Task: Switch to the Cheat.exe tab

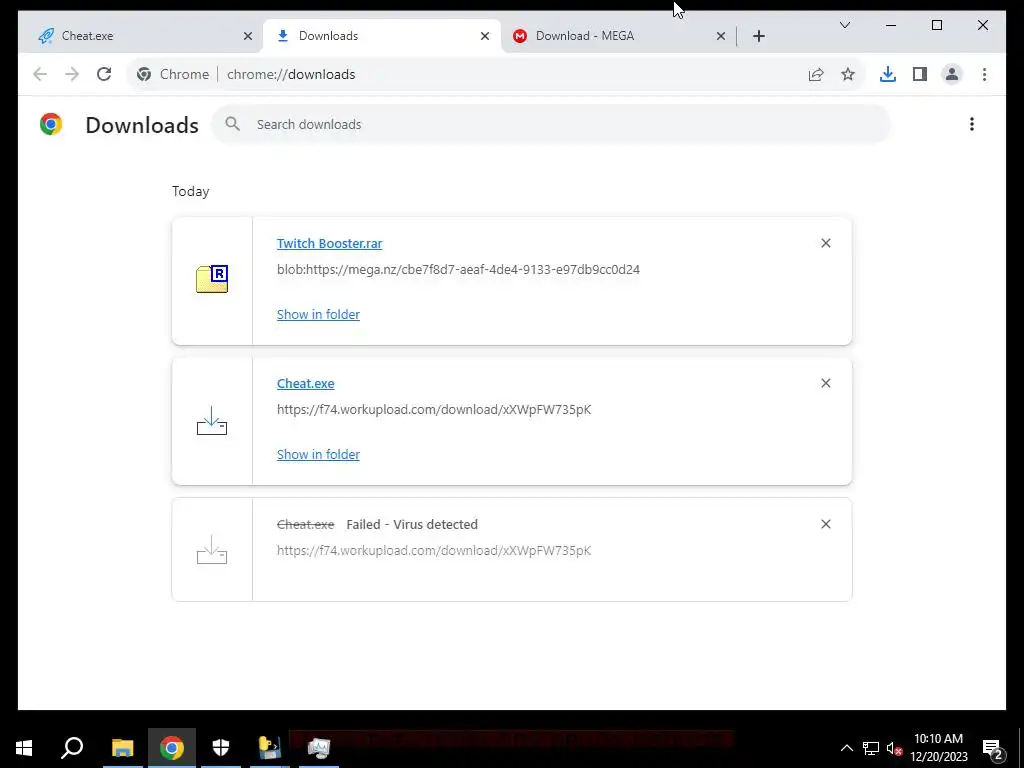Action: point(140,36)
